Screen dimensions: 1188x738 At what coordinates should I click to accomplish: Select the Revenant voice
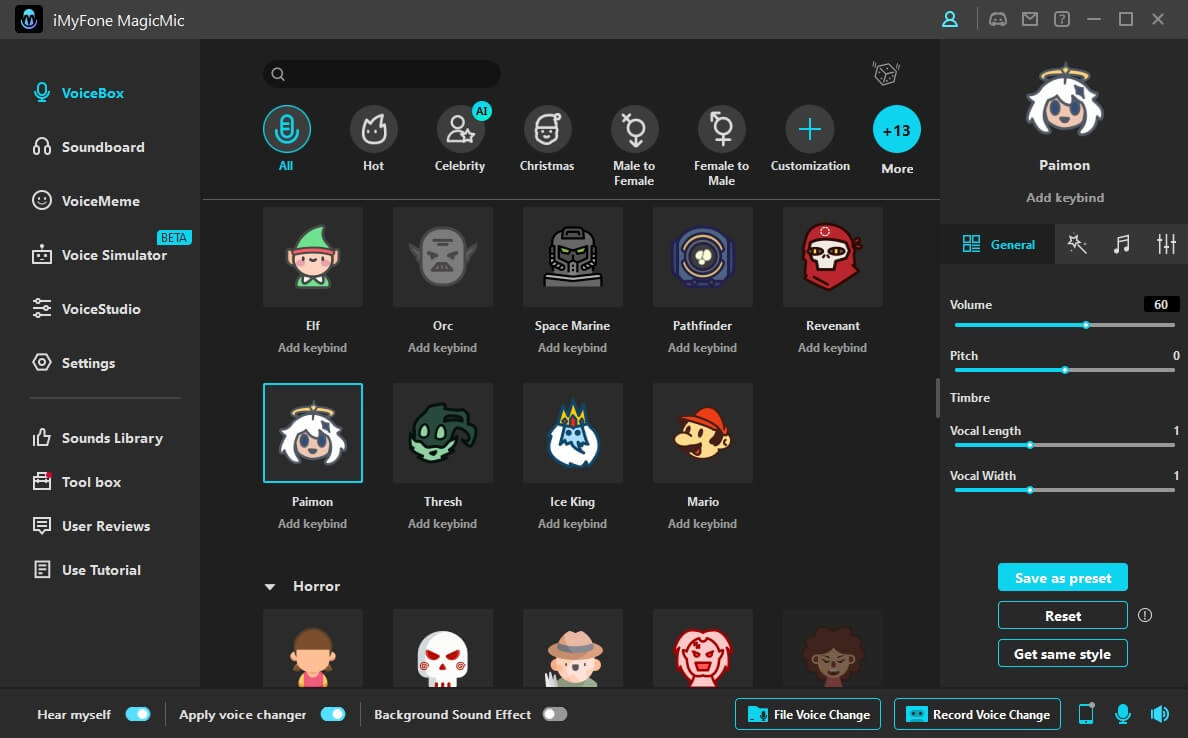tap(833, 258)
